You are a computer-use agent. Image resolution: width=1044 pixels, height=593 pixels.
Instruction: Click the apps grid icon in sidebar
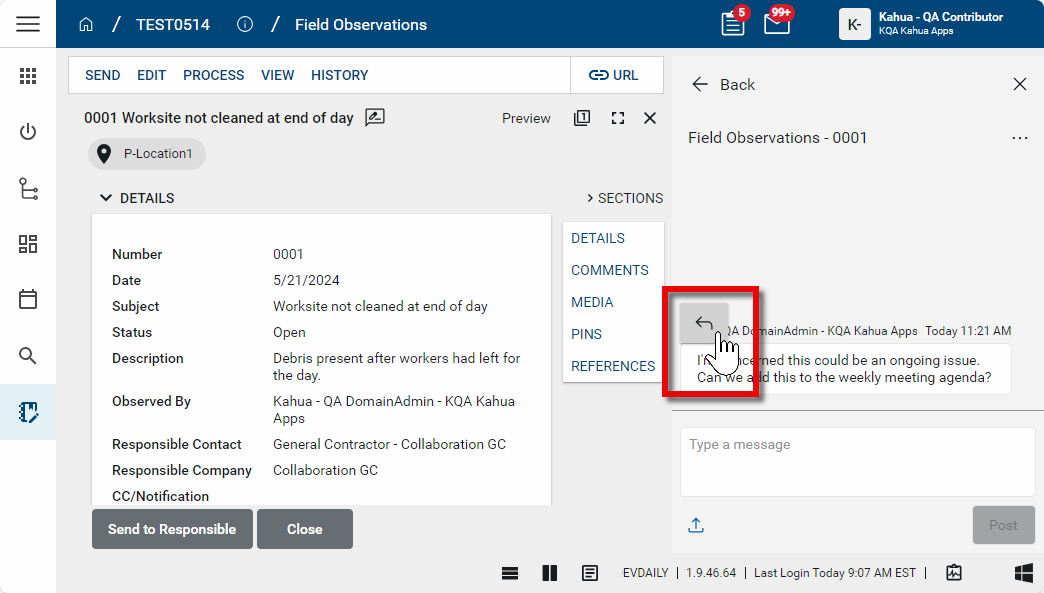[x=28, y=76]
